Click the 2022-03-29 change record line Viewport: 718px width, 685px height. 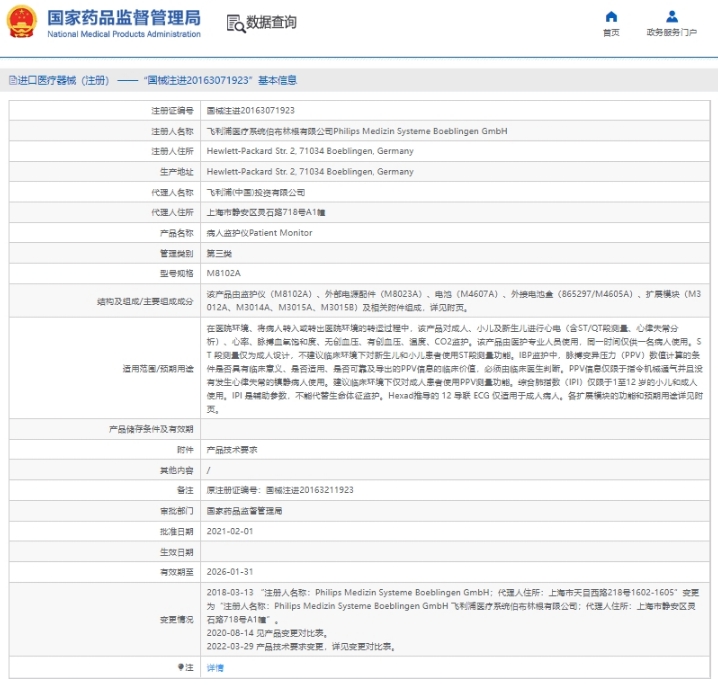click(x=301, y=646)
